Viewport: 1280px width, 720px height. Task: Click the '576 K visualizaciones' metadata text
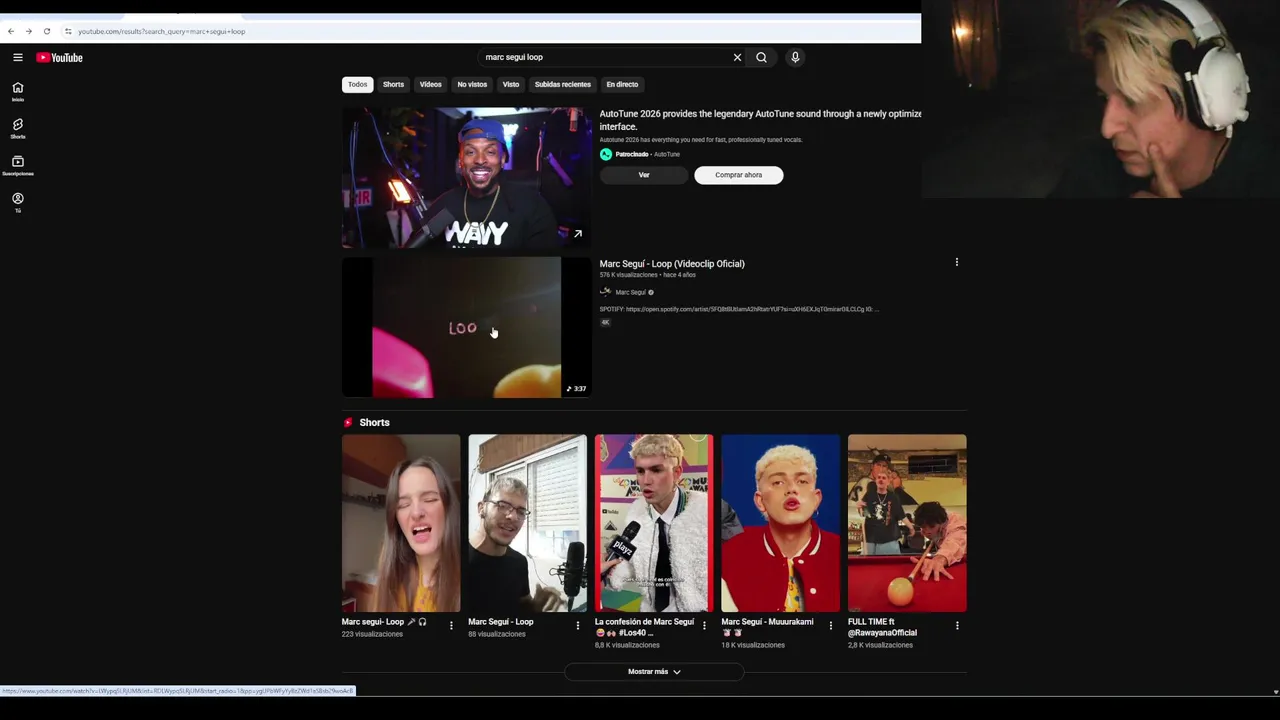629,275
